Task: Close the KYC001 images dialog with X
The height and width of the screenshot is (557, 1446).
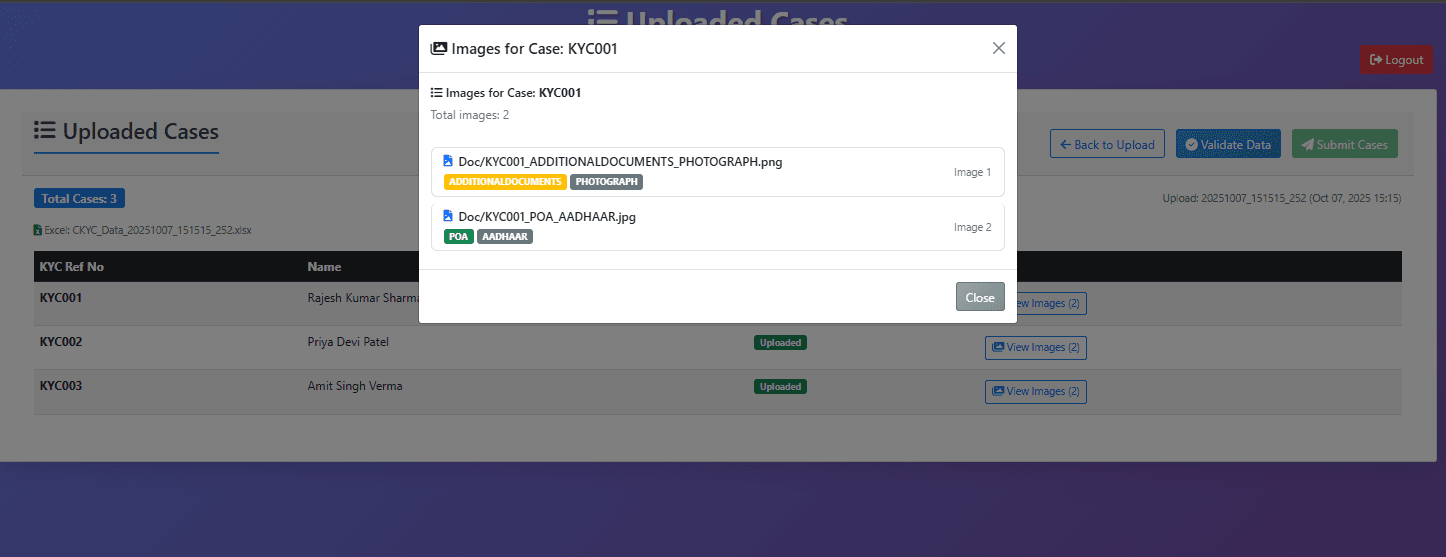Action: pyautogui.click(x=998, y=48)
